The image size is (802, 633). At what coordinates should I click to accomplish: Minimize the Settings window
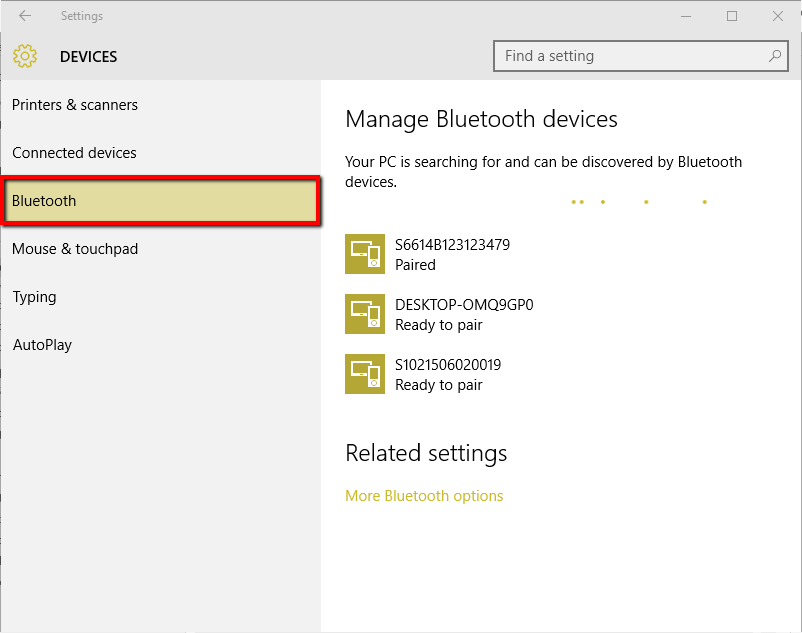click(686, 16)
